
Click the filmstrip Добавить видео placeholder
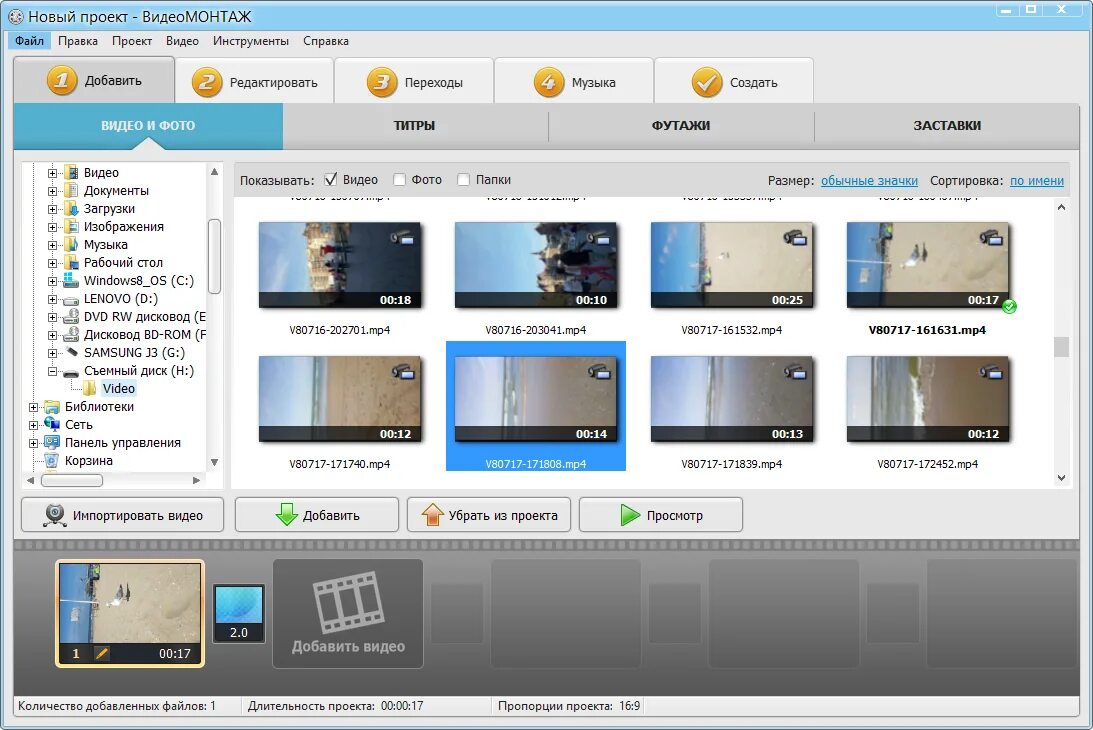[x=348, y=614]
